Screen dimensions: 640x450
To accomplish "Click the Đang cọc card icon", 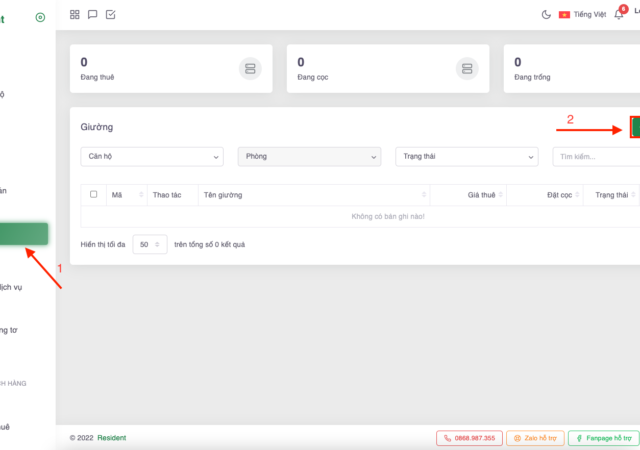I will click(466, 68).
